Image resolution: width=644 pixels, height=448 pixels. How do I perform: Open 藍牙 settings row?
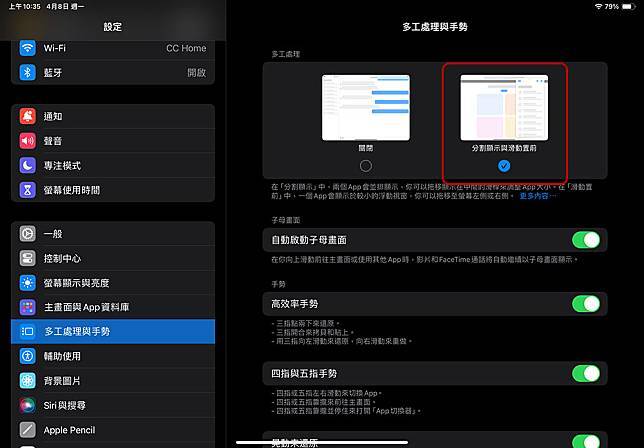tap(113, 73)
